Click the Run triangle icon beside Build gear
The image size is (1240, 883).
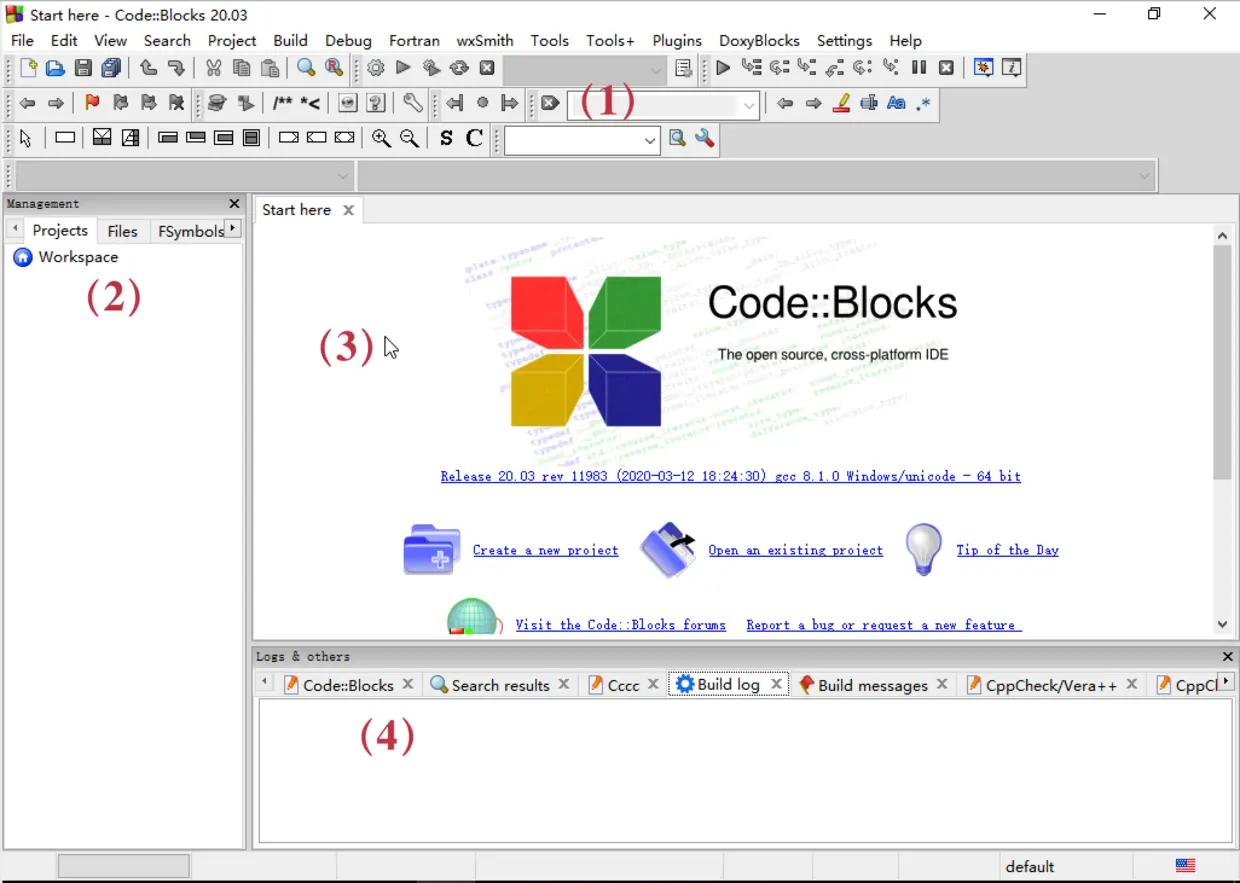point(403,68)
